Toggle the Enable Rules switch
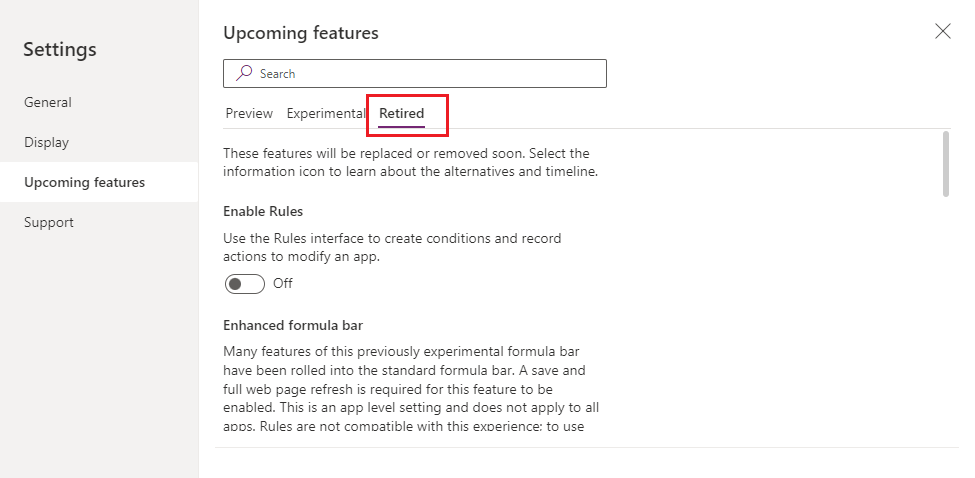This screenshot has height=478, width=975. point(245,284)
